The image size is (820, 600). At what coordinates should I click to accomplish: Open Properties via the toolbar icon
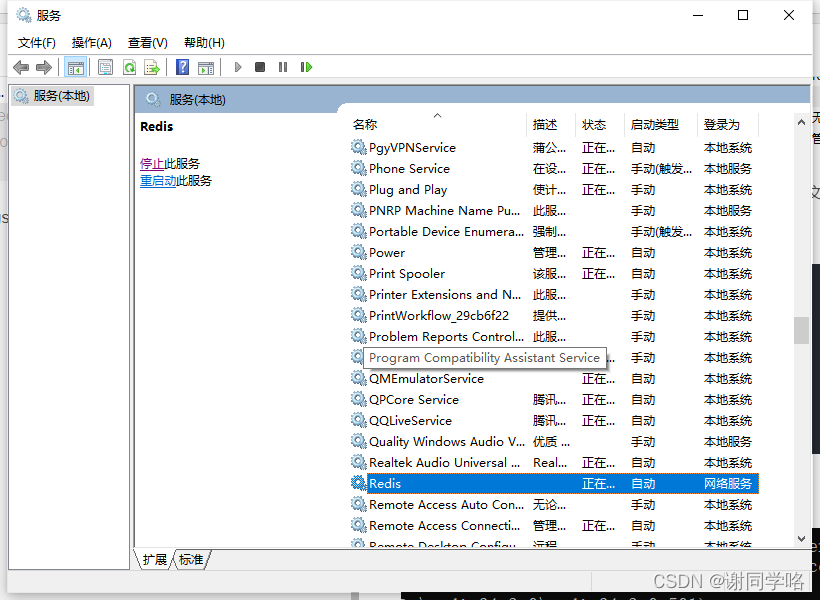click(x=105, y=67)
